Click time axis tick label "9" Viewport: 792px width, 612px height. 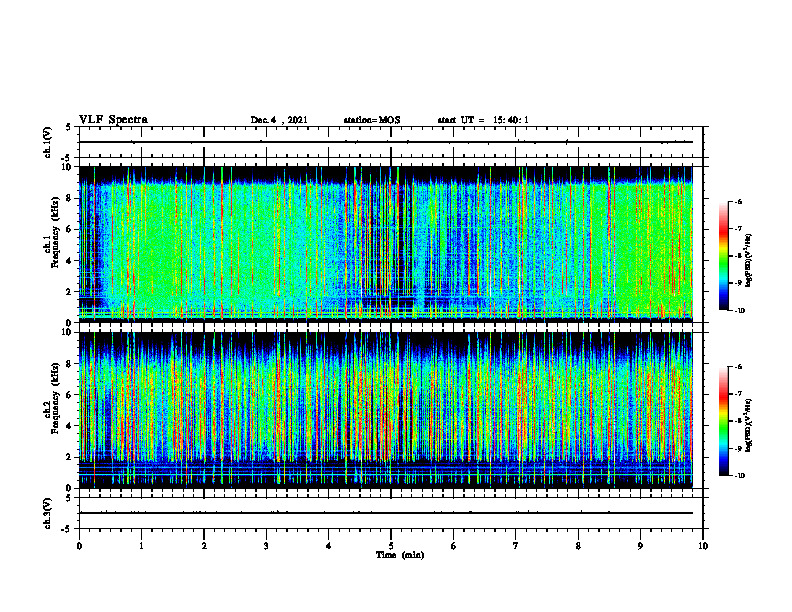tap(640, 546)
